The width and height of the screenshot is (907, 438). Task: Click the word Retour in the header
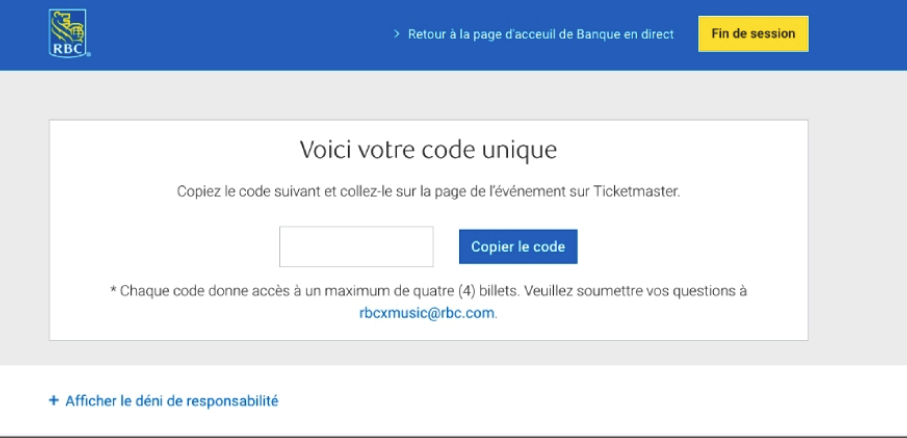(426, 34)
